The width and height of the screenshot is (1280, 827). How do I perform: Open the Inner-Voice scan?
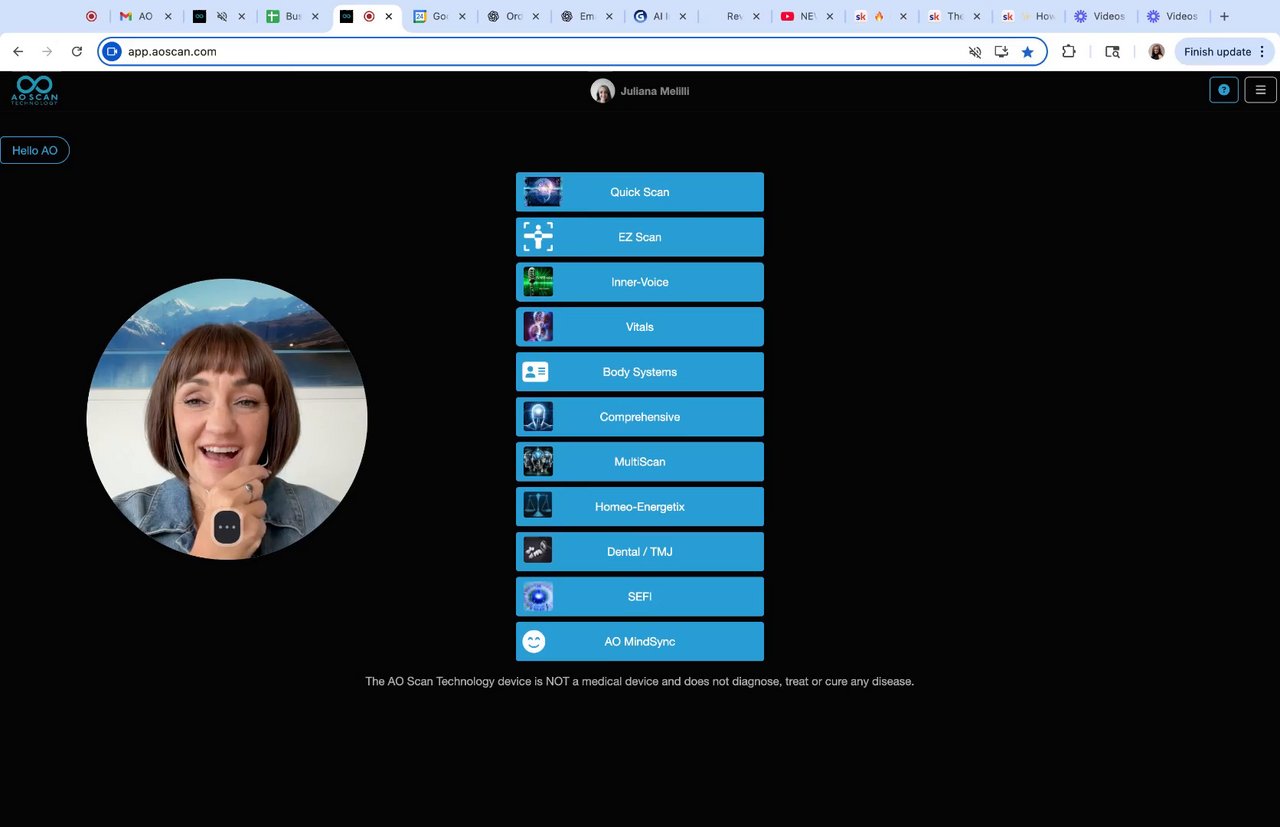pos(640,282)
